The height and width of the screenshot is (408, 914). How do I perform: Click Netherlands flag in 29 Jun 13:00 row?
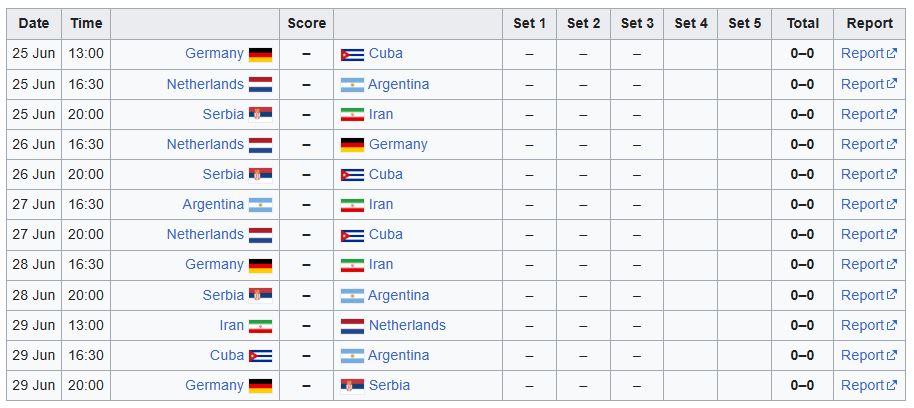[352, 326]
